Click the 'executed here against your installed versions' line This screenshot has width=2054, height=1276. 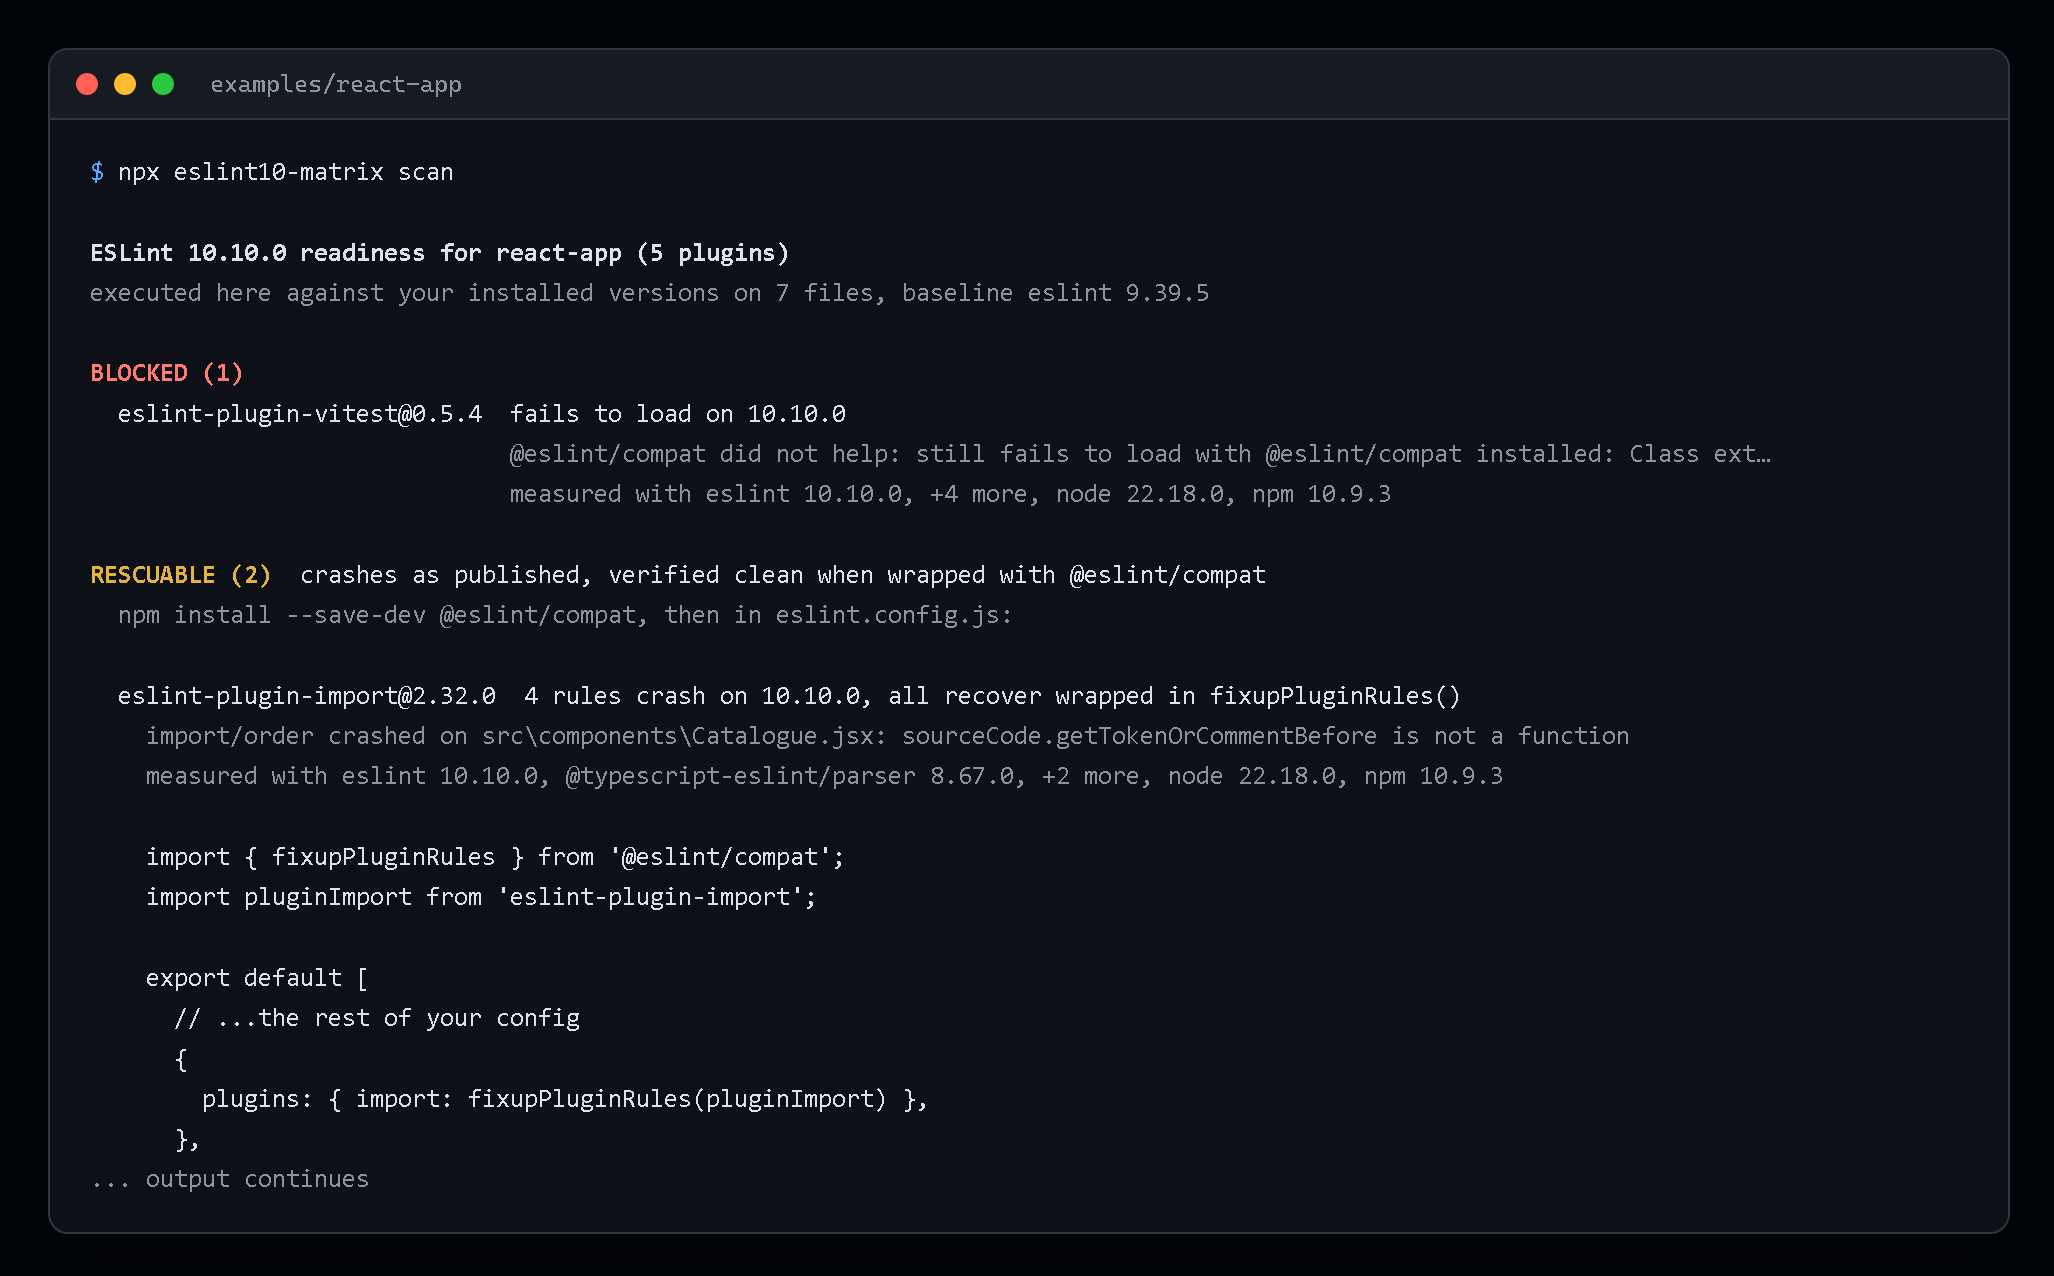650,293
